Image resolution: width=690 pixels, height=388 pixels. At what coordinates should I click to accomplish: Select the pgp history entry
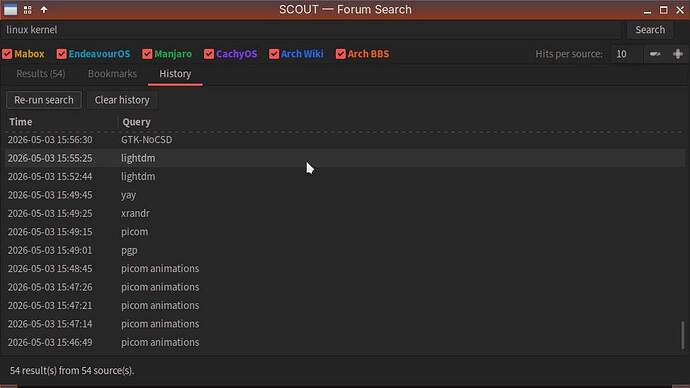(x=345, y=250)
